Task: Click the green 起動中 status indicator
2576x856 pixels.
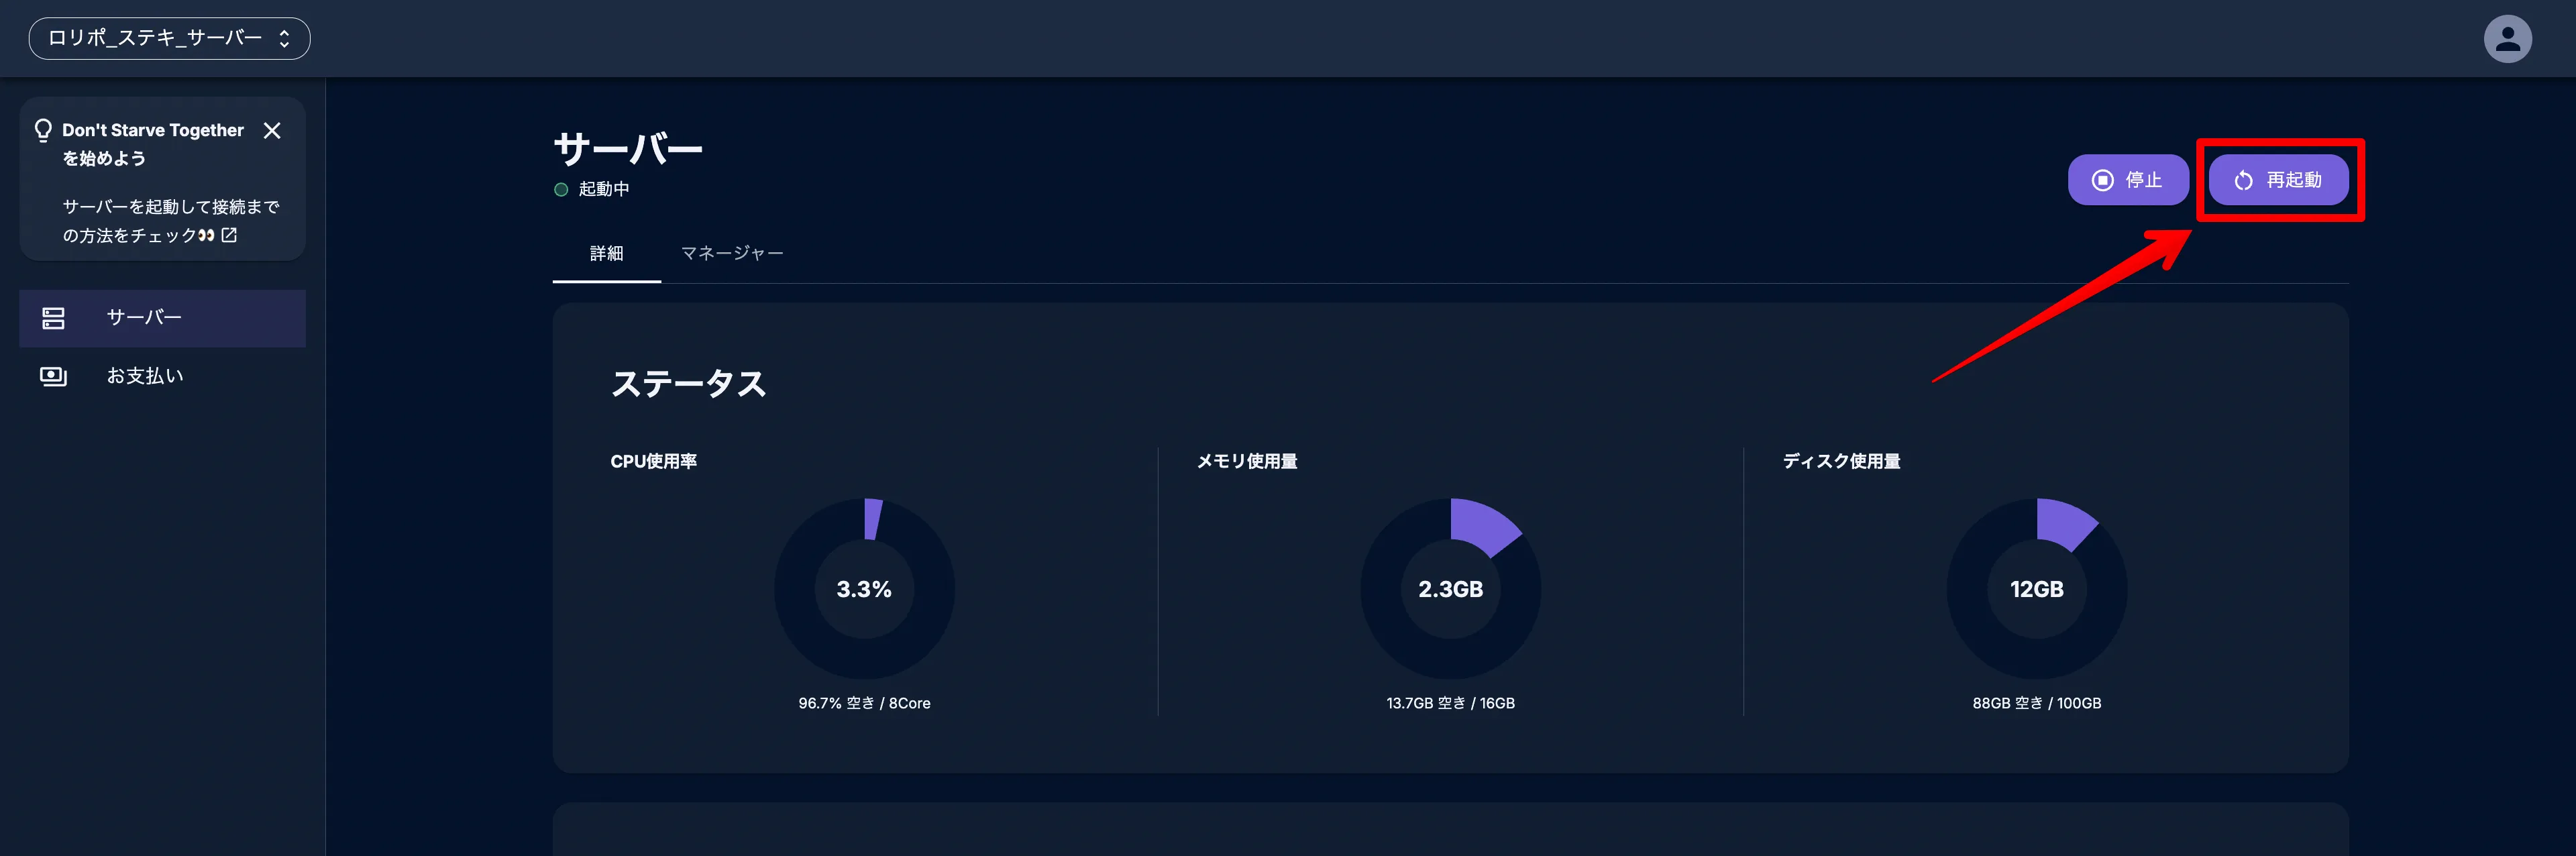Action: [x=561, y=190]
